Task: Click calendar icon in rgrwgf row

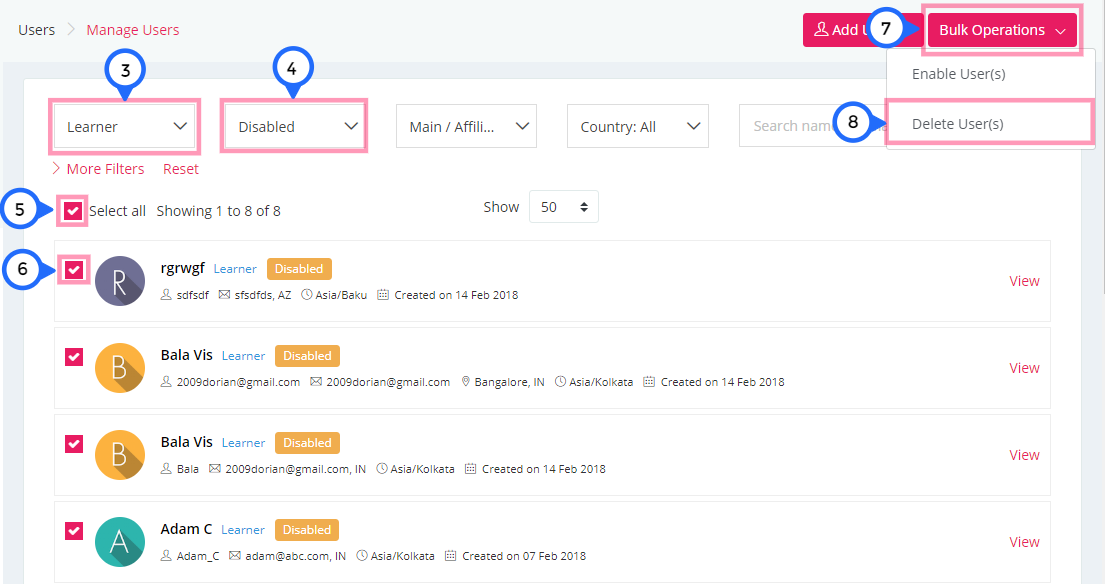Action: [383, 294]
